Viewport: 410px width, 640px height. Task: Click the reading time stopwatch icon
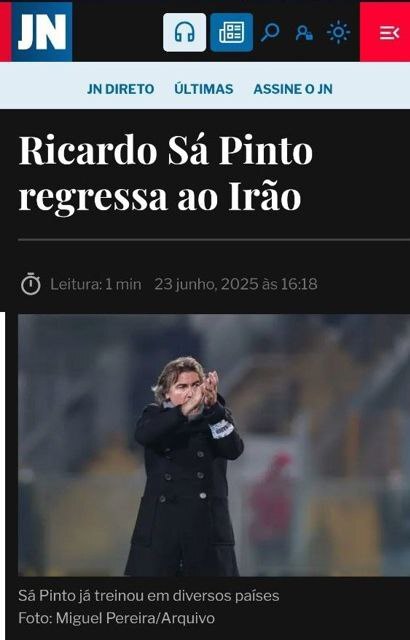click(31, 284)
